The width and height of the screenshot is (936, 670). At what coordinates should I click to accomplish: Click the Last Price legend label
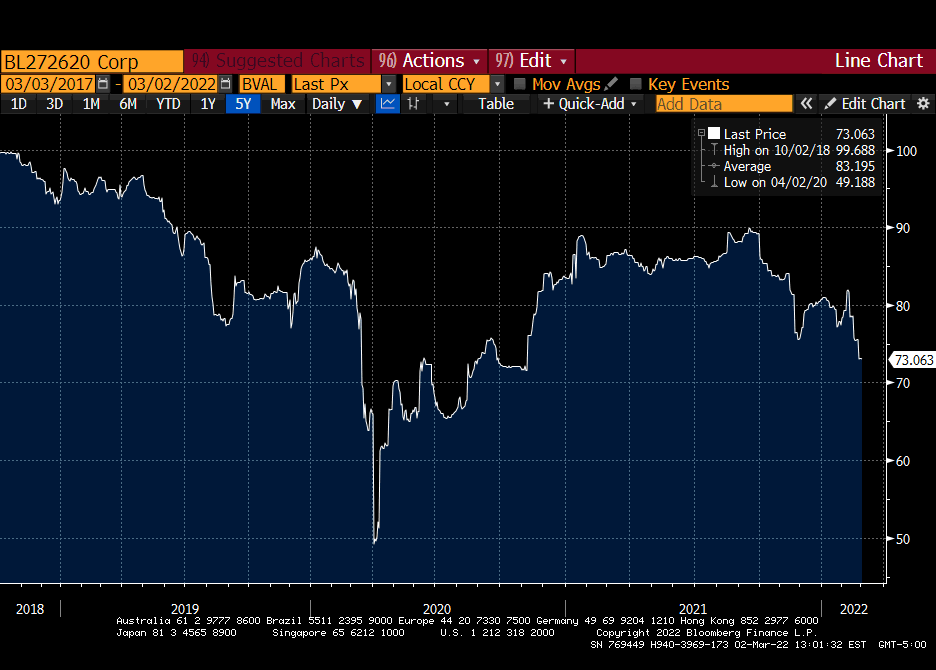[x=755, y=134]
